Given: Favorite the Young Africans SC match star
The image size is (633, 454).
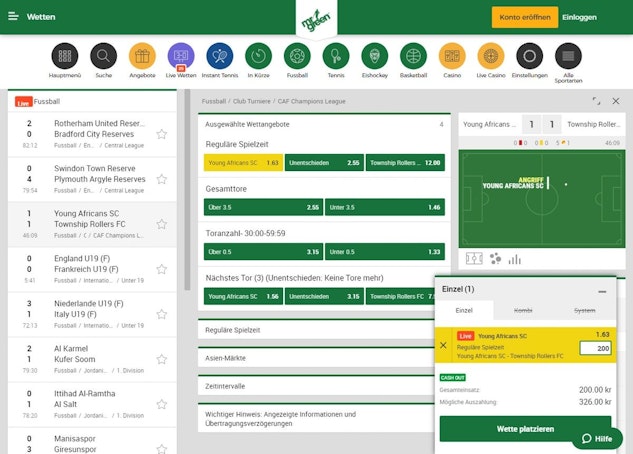Looking at the screenshot, I should pos(162,224).
